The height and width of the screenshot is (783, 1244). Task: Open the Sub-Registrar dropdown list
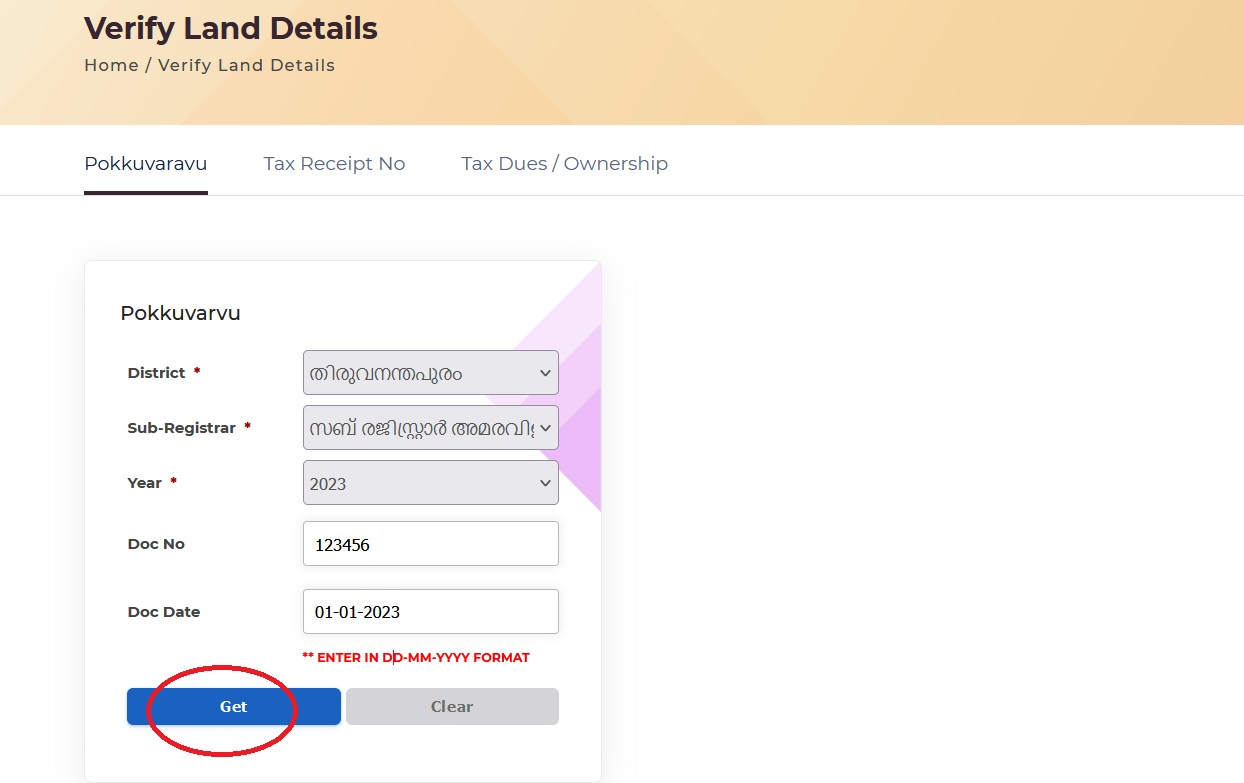point(430,428)
